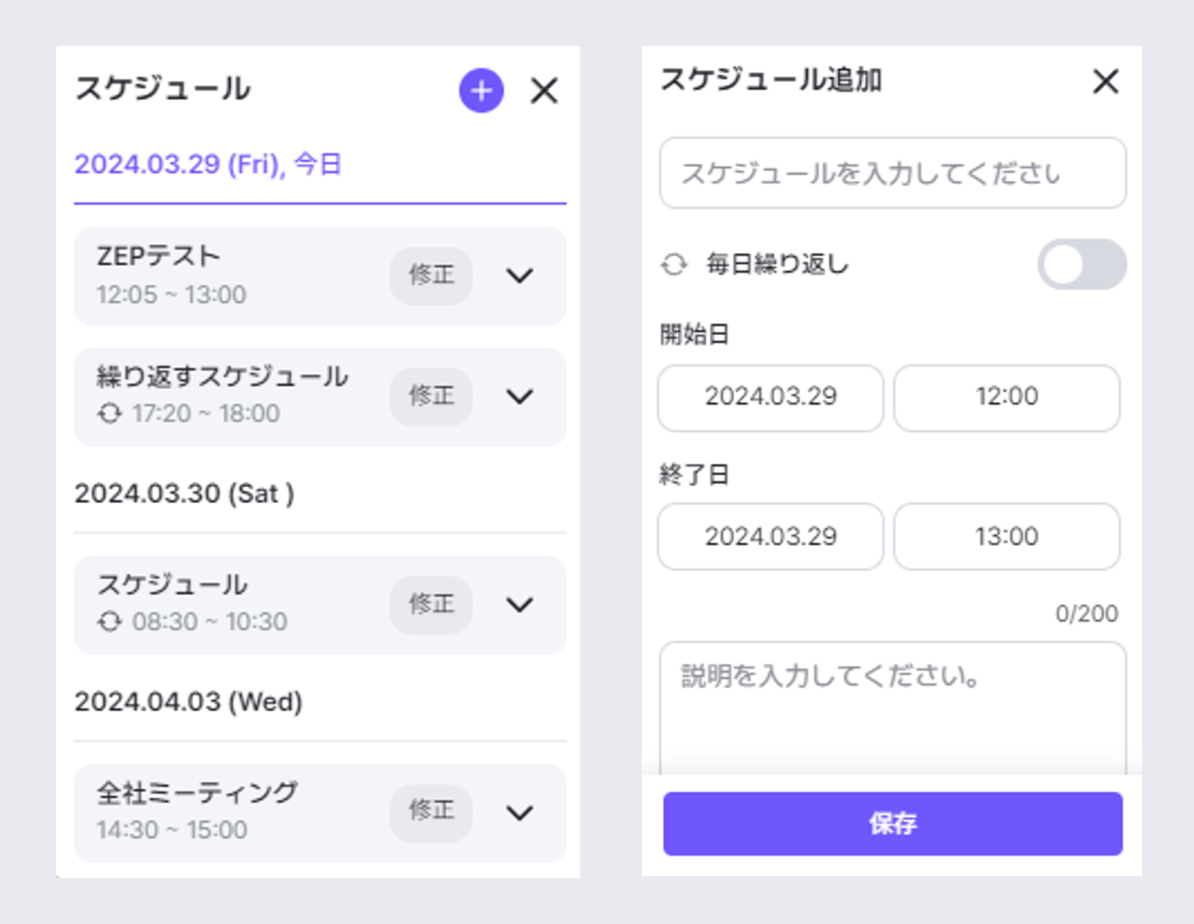Expand the 08:30 ~ 10:30 スケジュール entry

coord(519,605)
